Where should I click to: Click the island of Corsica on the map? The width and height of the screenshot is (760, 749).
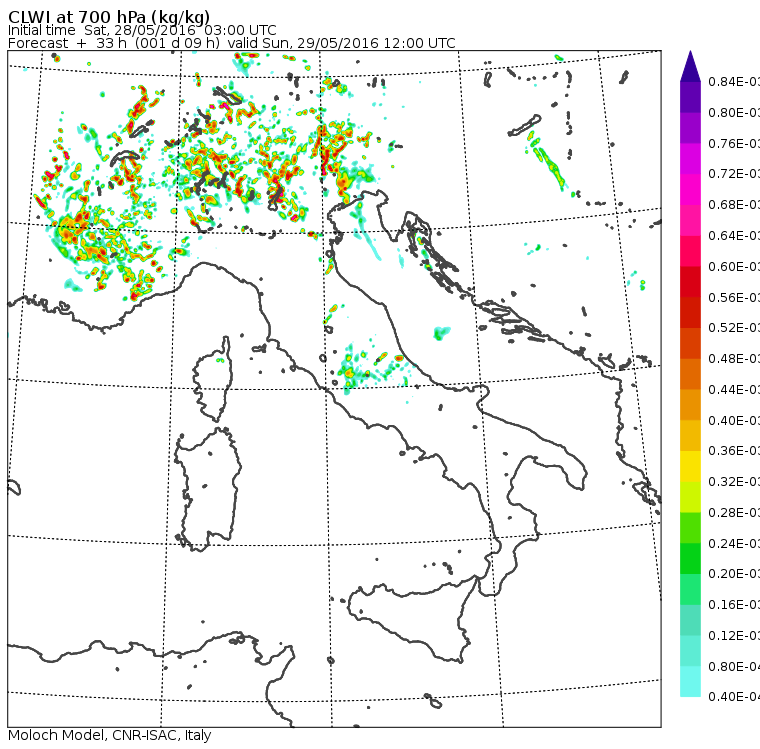[x=214, y=381]
